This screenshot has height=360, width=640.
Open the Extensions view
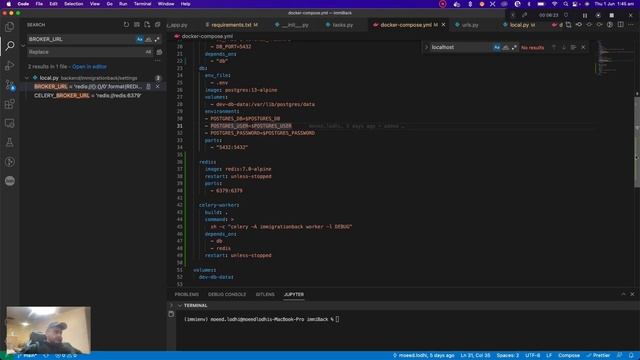pos(9,104)
